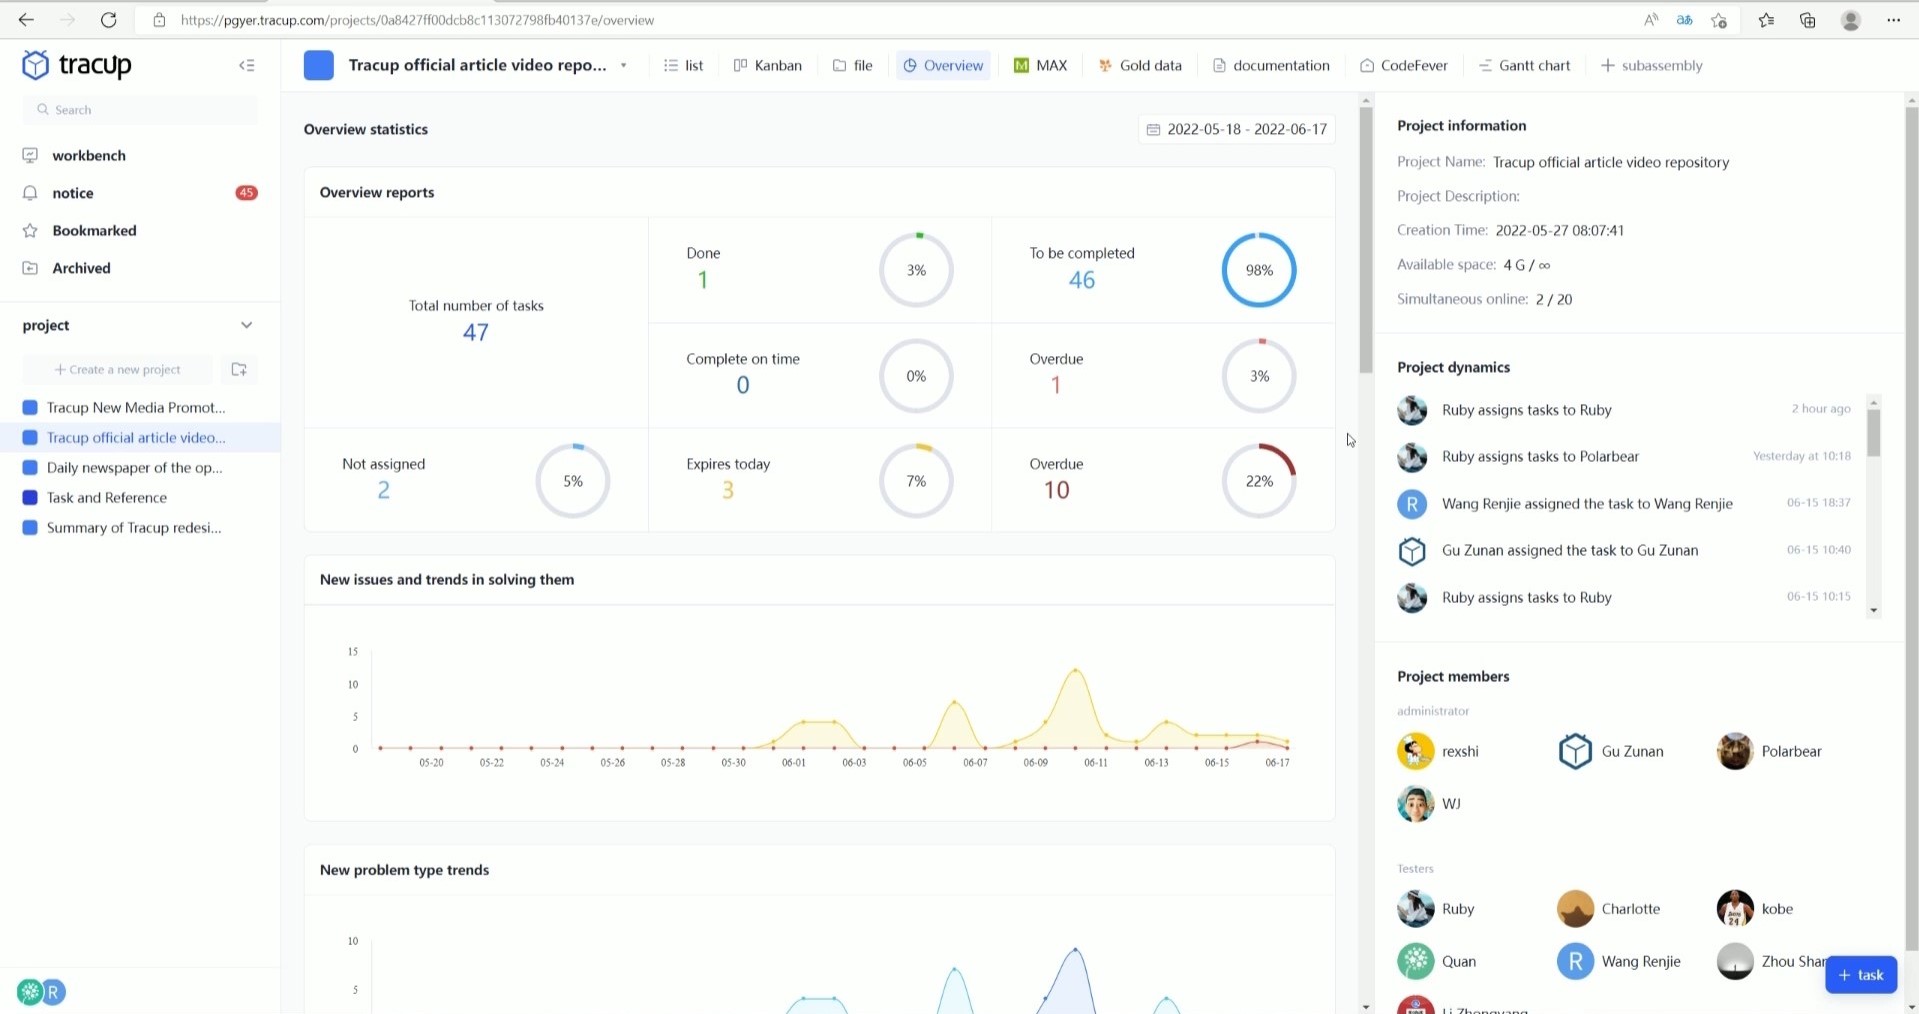The width and height of the screenshot is (1919, 1014).
Task: Click the sidebar Search field
Action: [140, 110]
